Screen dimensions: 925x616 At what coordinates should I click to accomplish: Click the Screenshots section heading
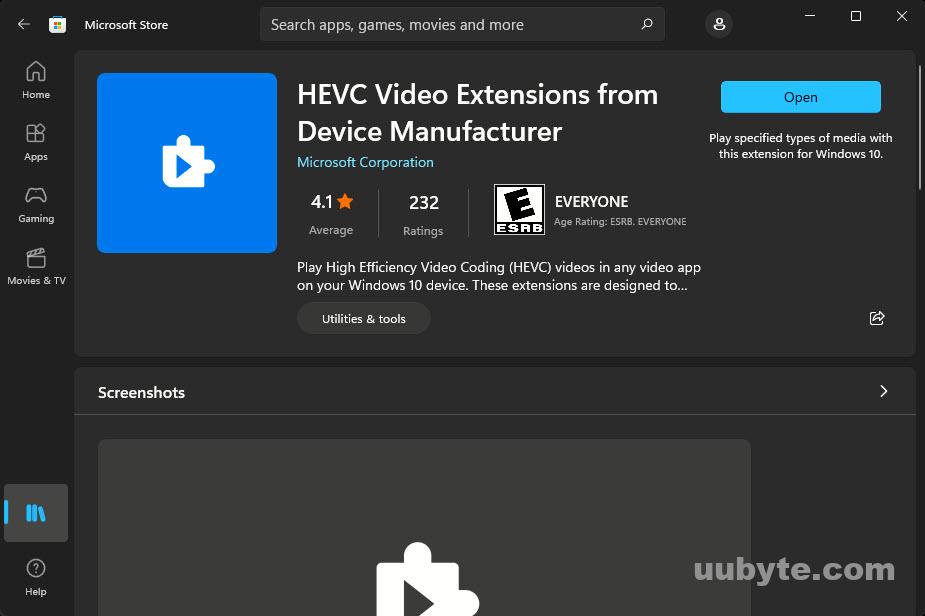(x=142, y=392)
